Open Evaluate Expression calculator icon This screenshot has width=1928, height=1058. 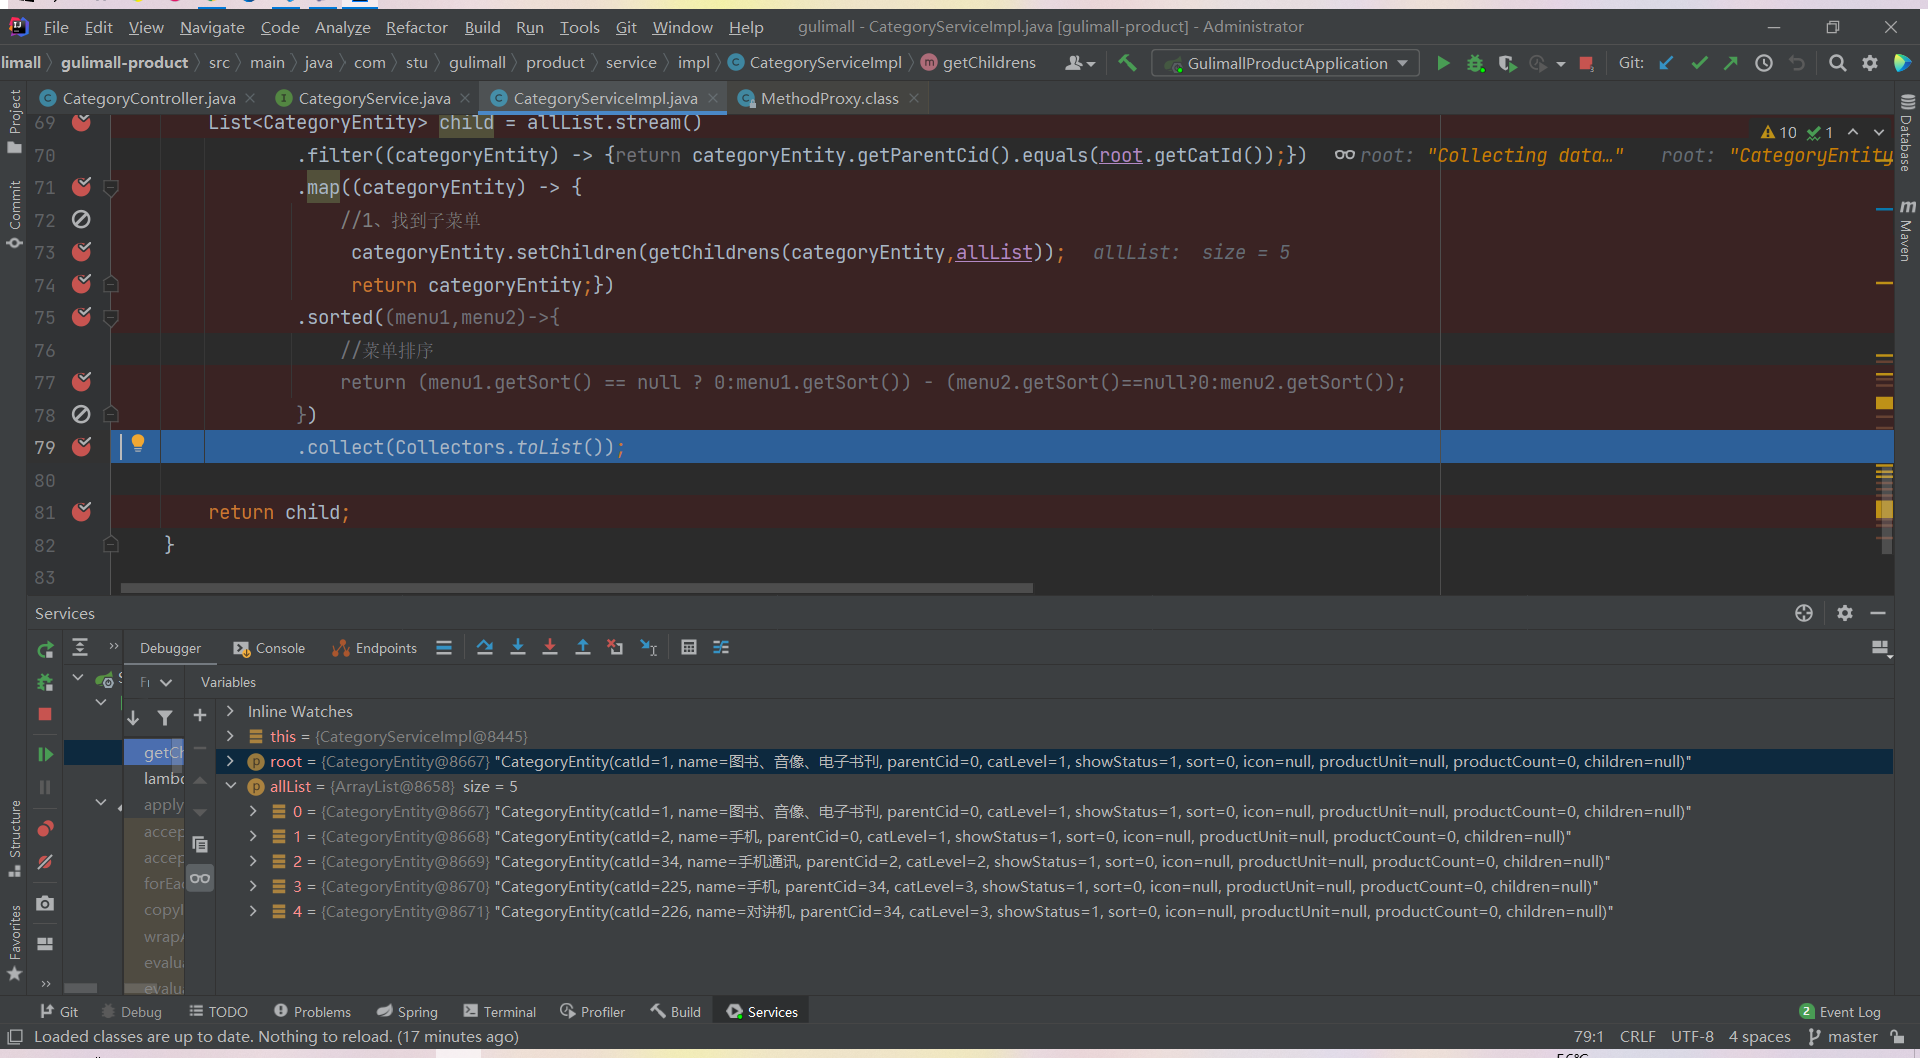tap(689, 648)
